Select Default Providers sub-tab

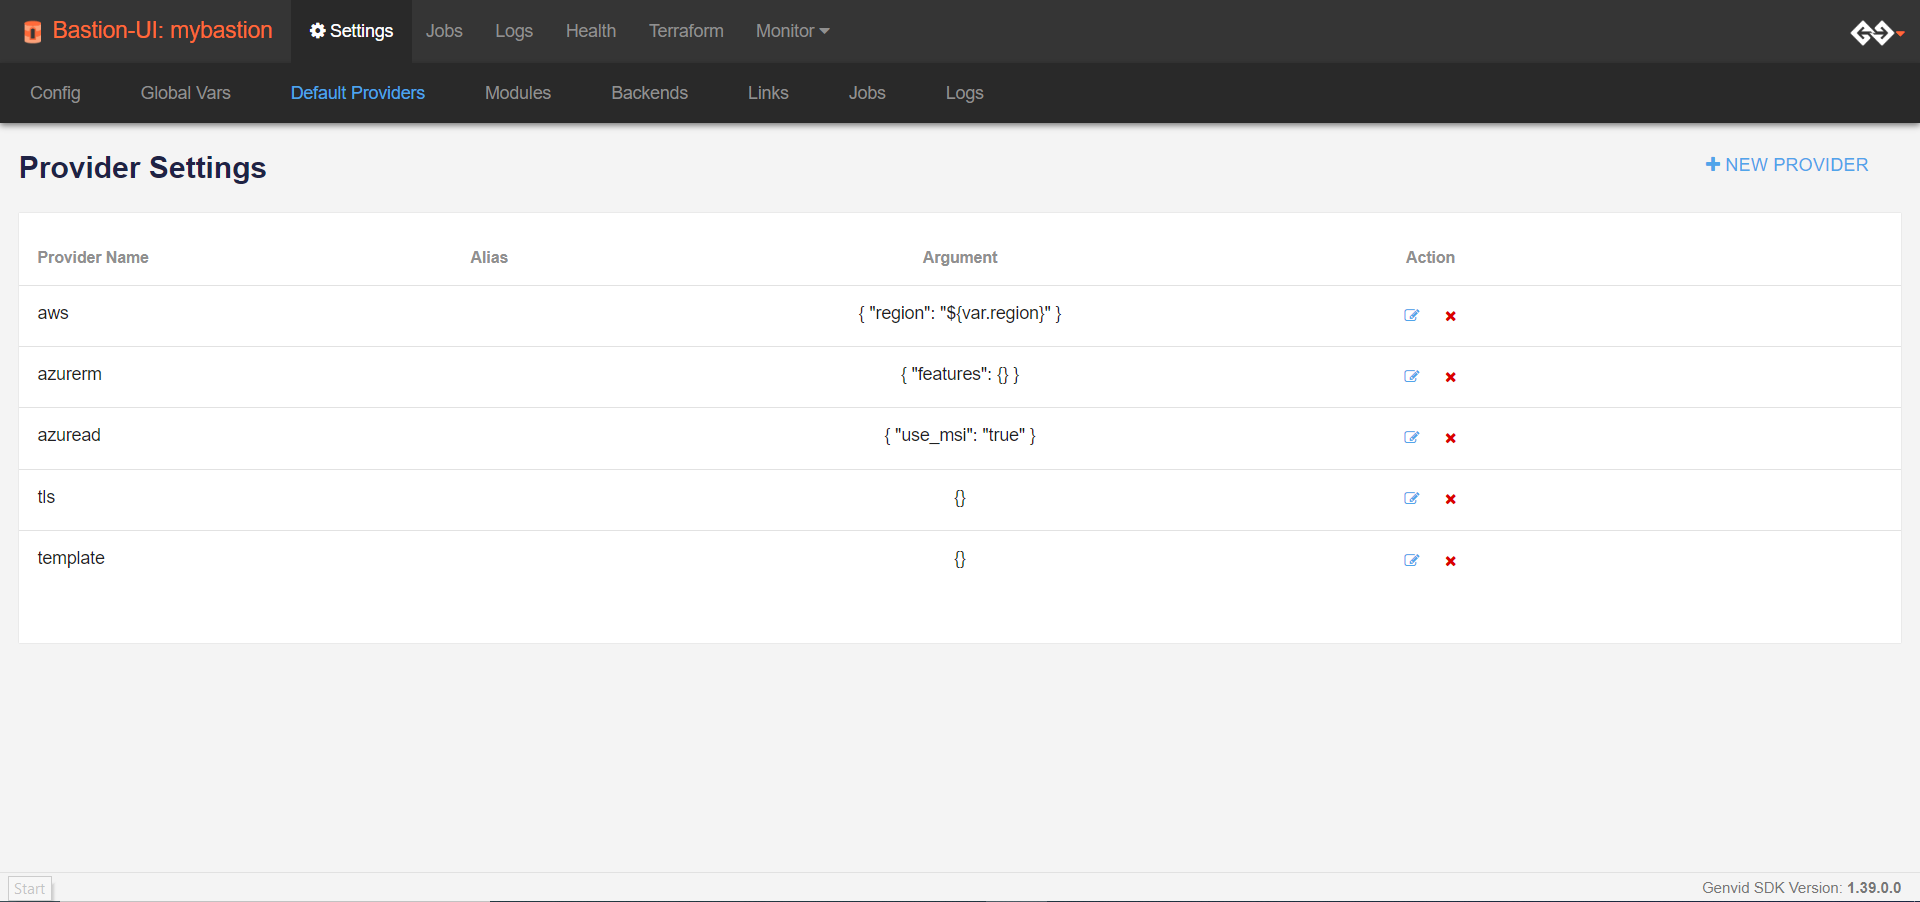pos(358,93)
